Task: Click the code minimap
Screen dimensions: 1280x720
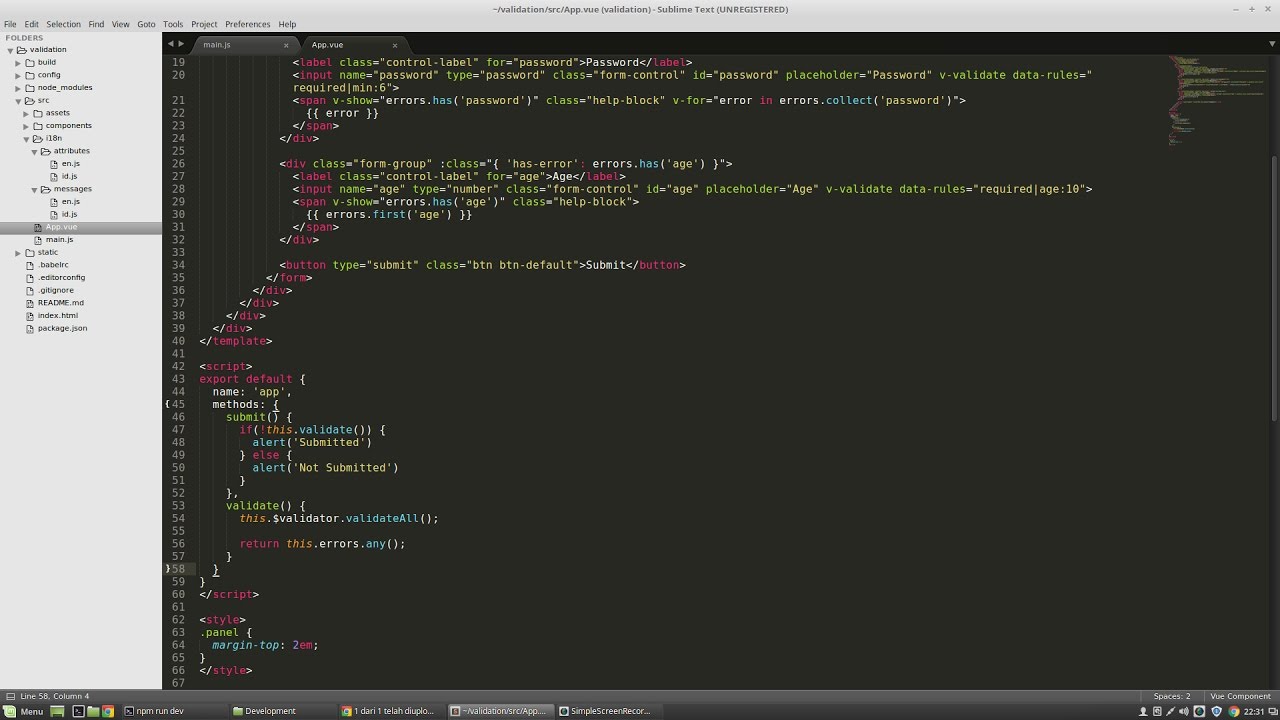Action: pos(1216,100)
